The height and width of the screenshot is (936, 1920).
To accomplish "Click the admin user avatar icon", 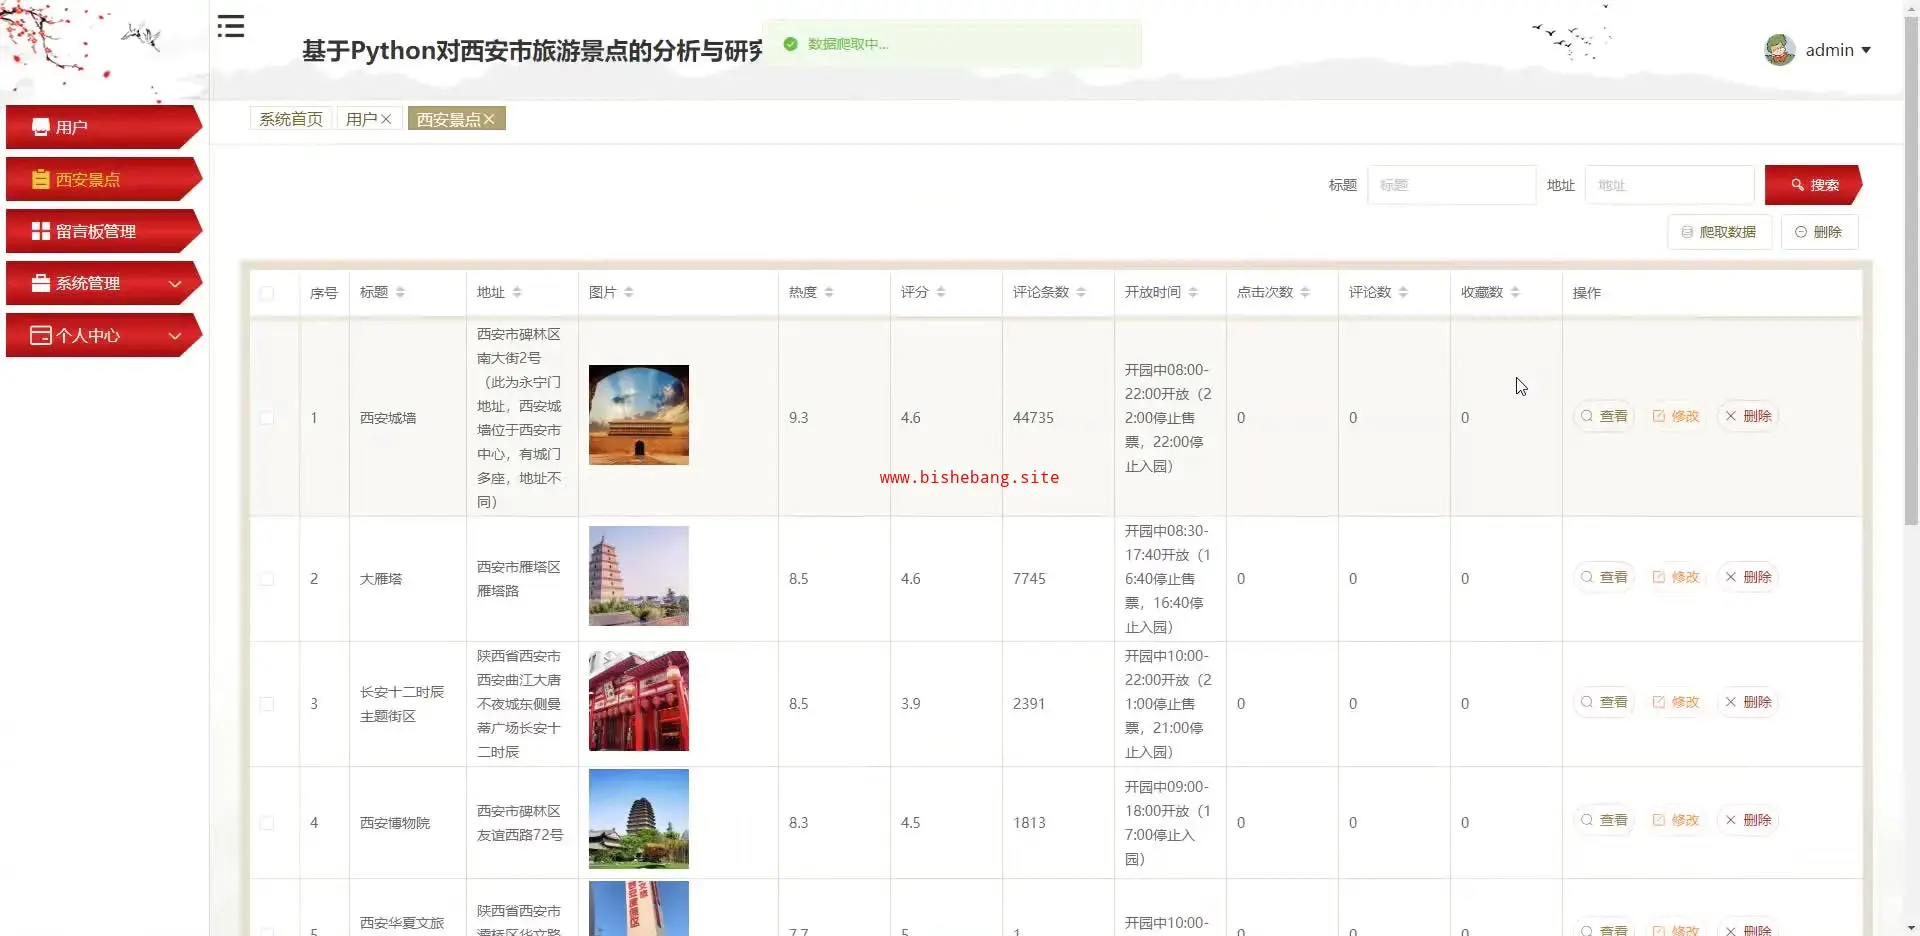I will pos(1779,50).
